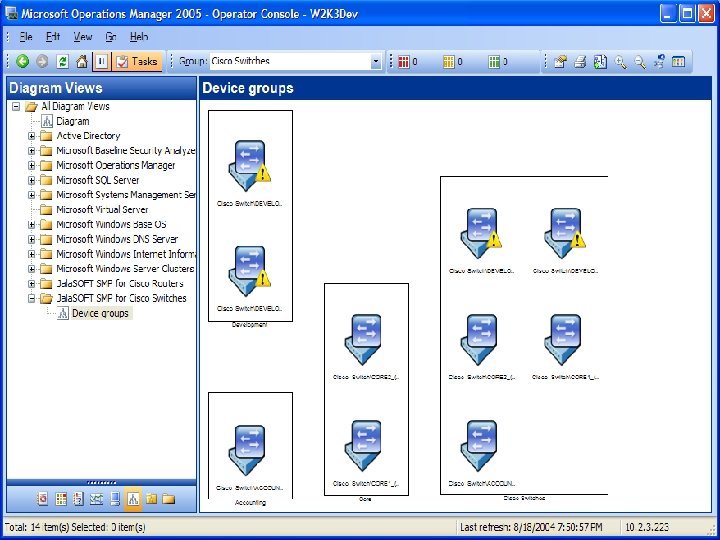The image size is (720, 540).
Task: Open My Views starred folder icon
Action: [x=151, y=499]
